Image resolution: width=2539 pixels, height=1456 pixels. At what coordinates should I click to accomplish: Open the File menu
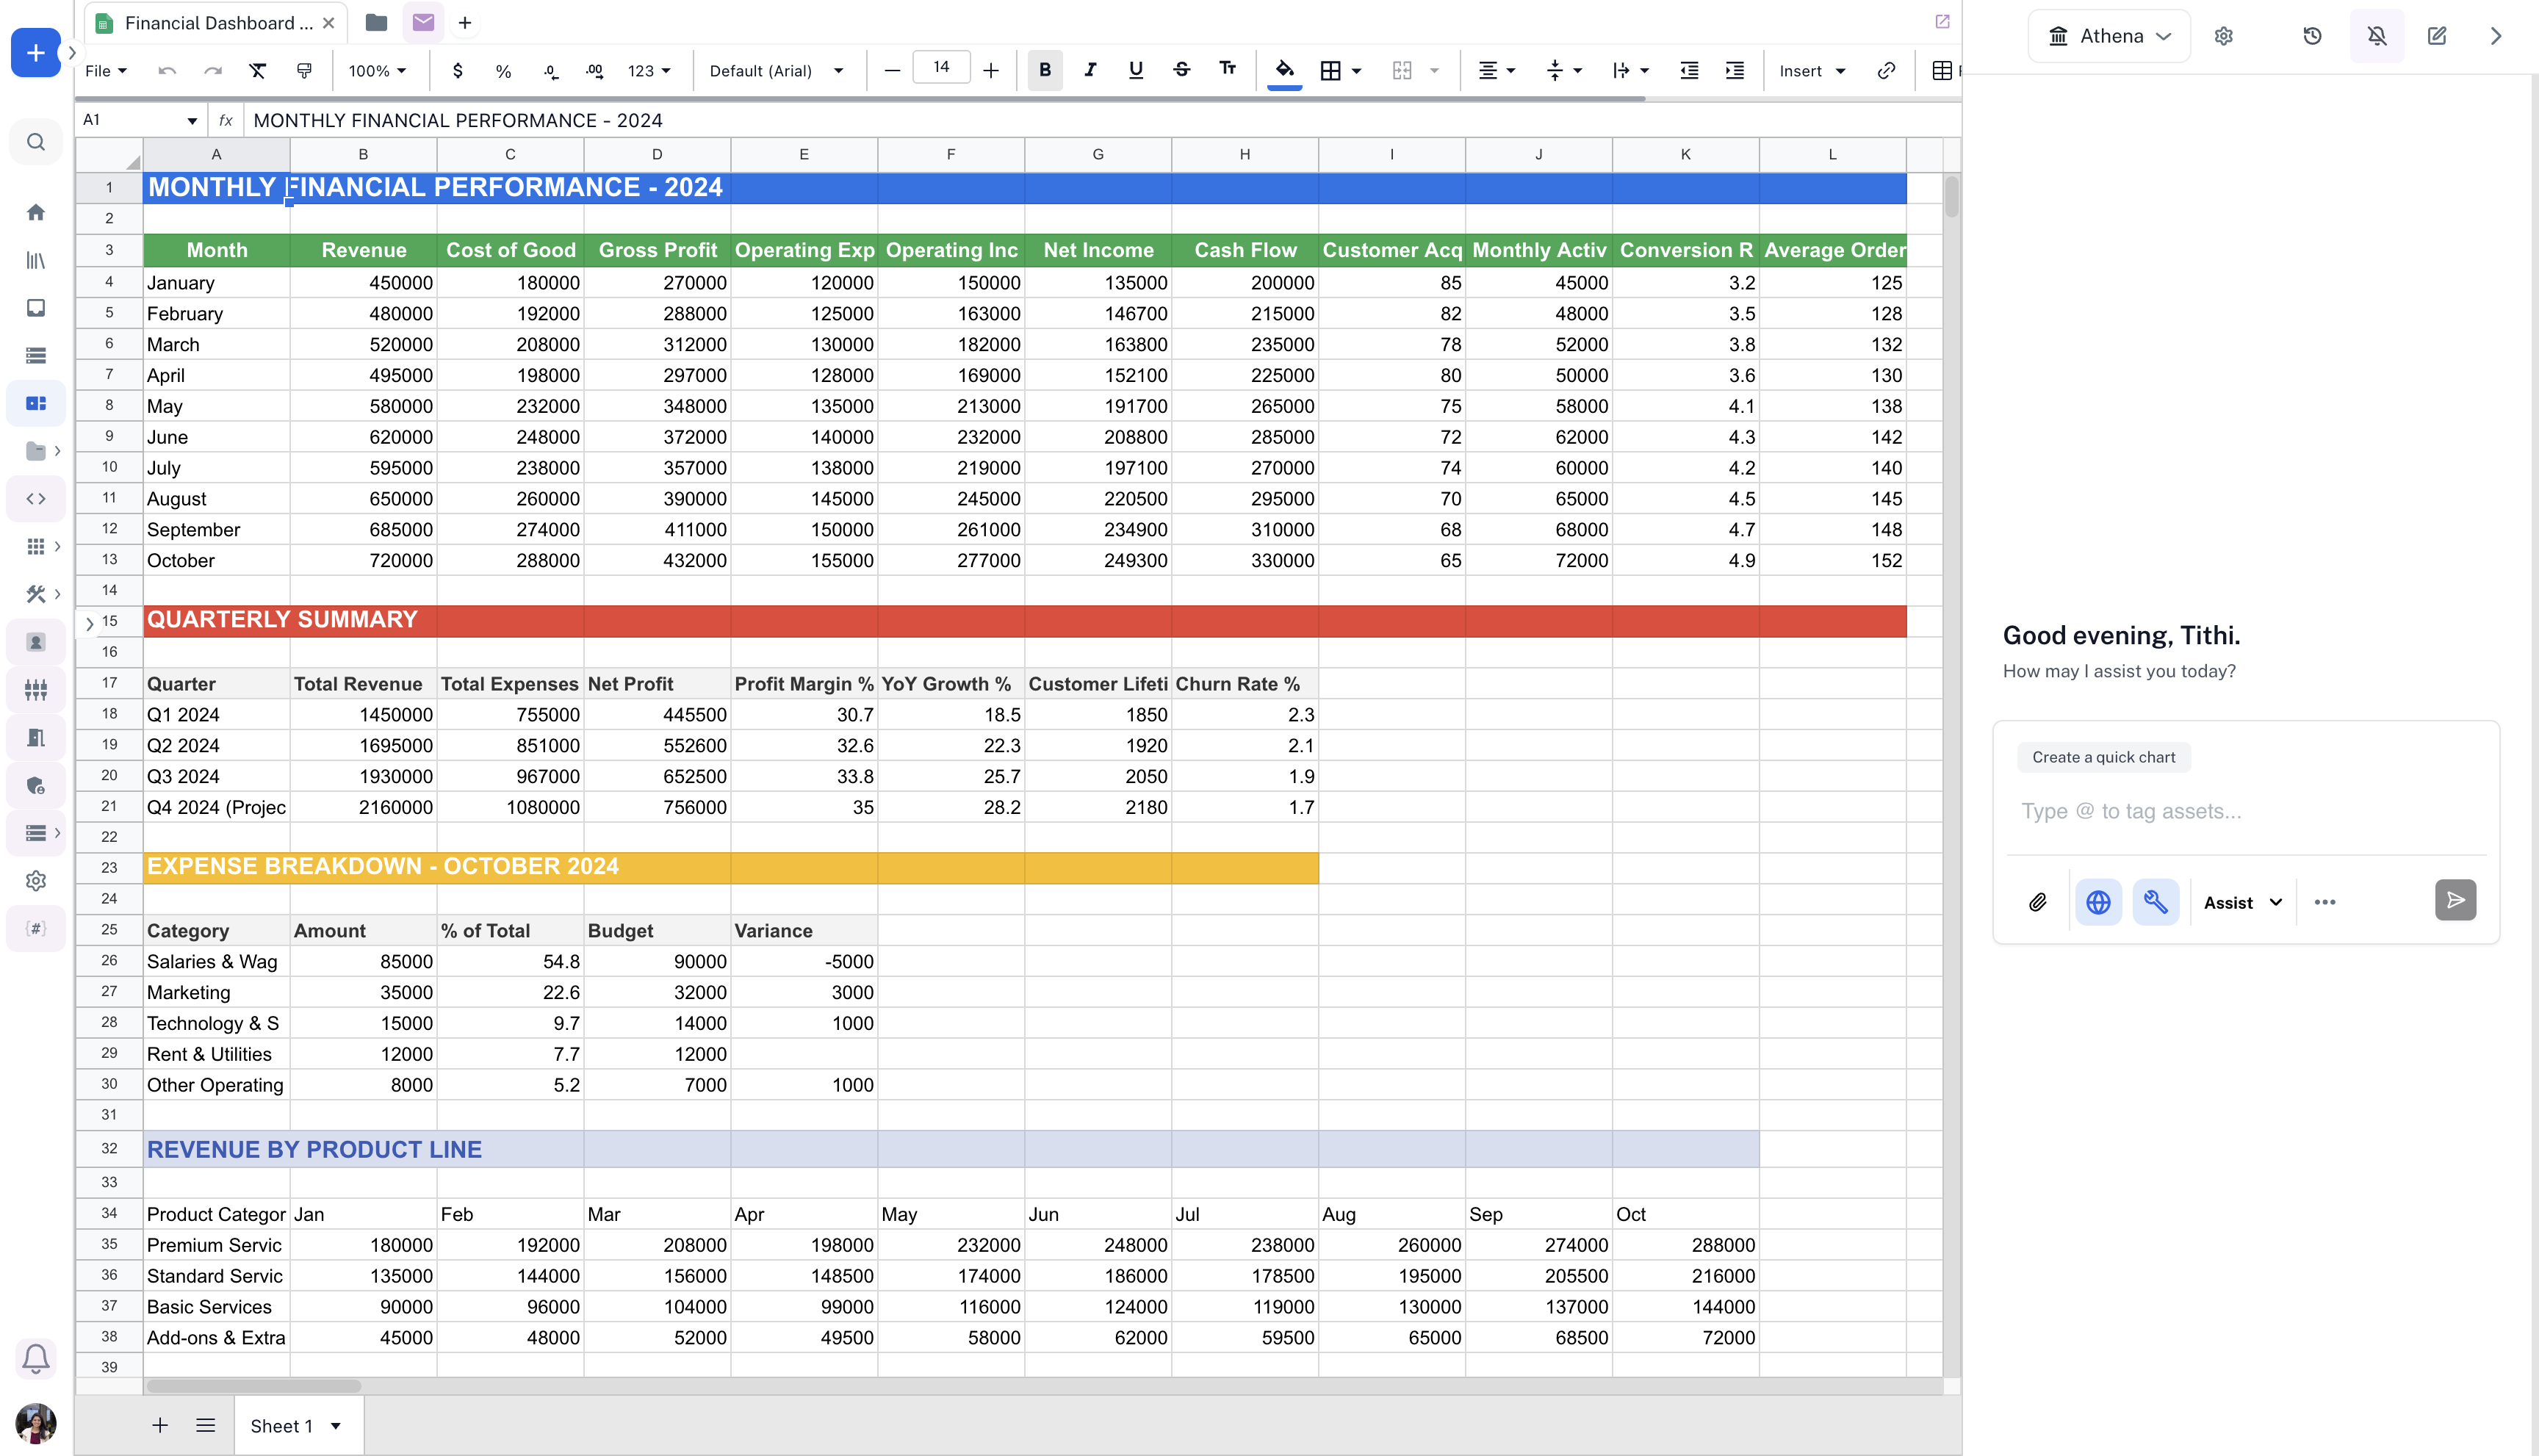tap(106, 71)
